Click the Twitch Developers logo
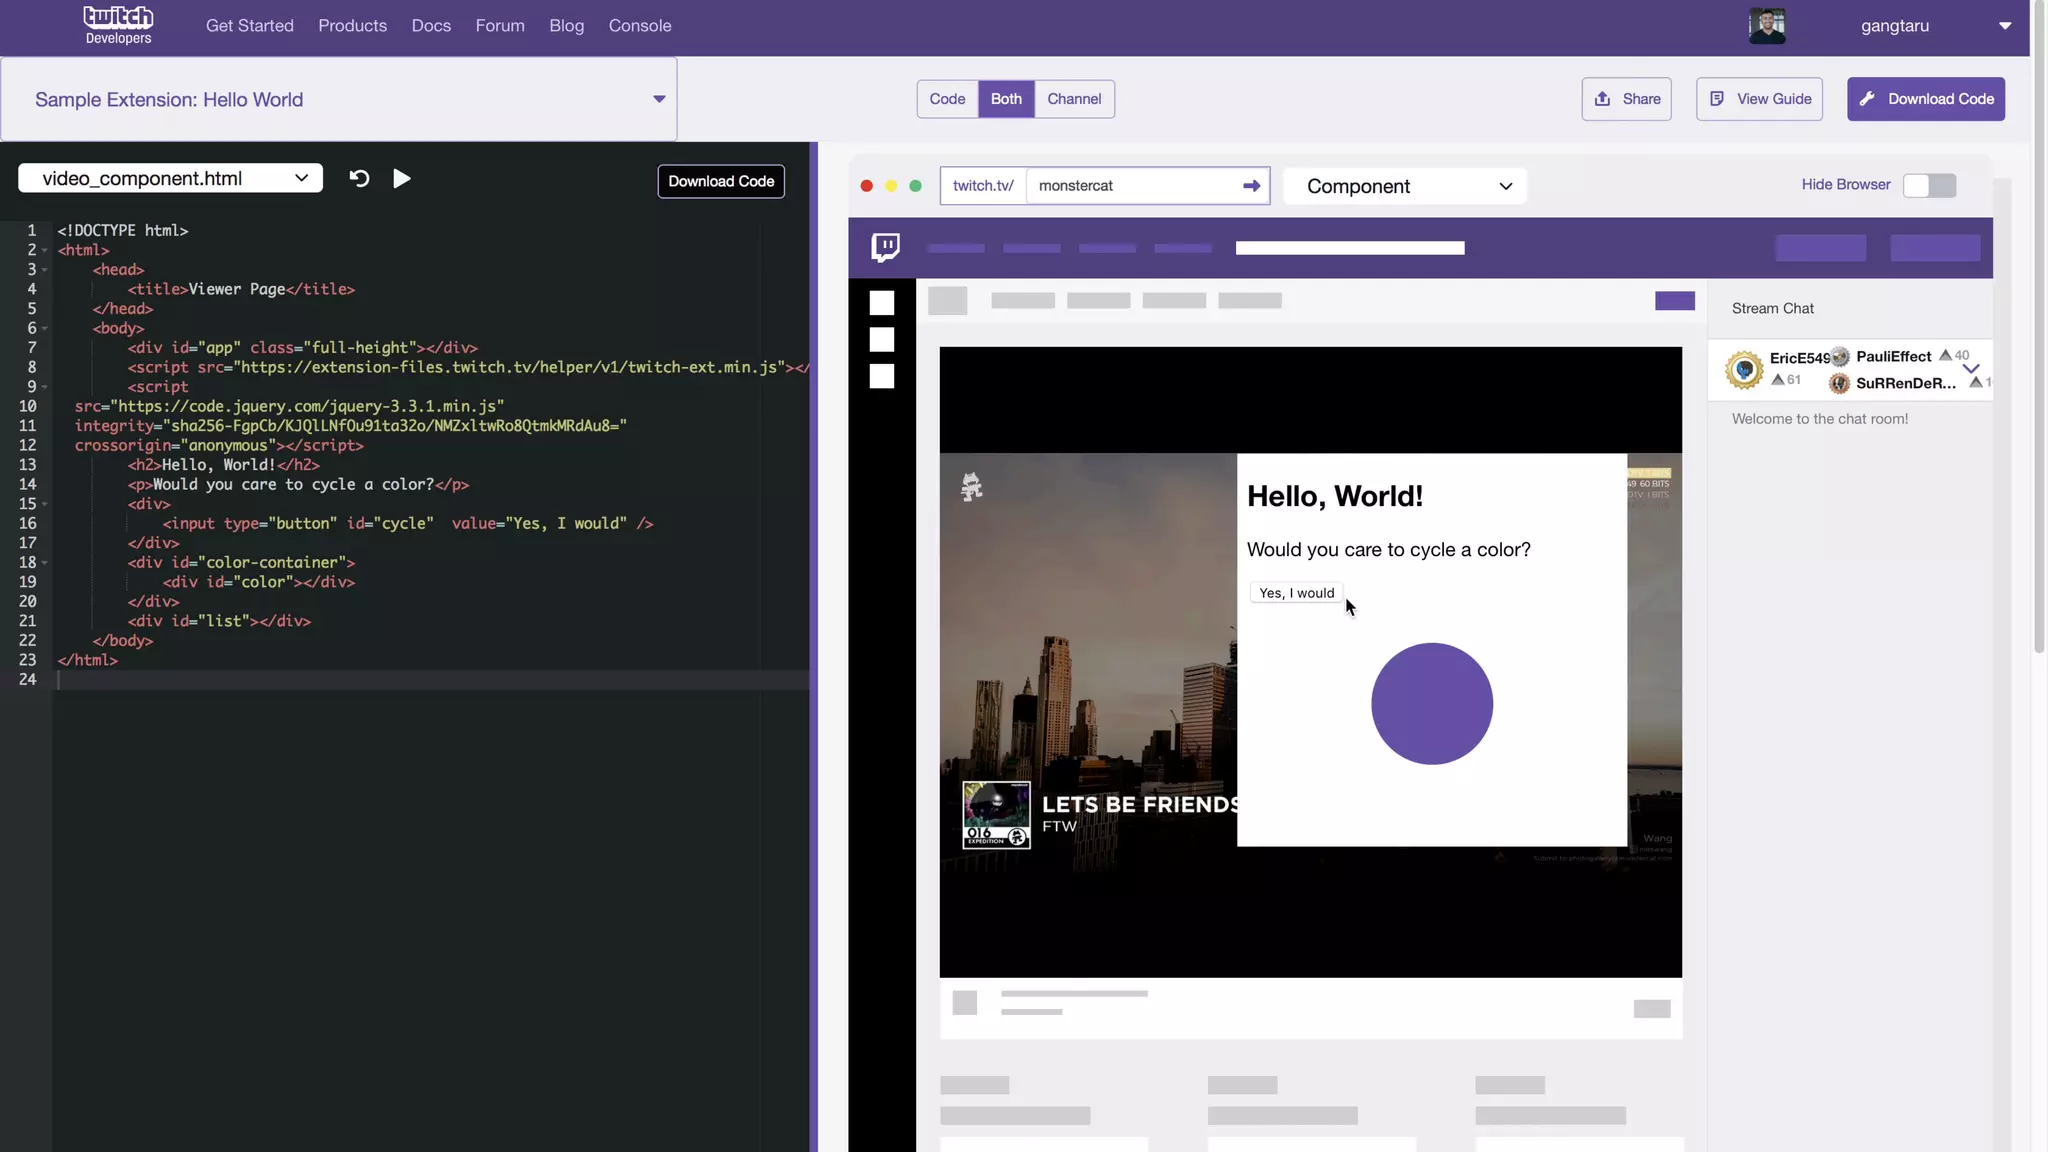2048x1152 pixels. pyautogui.click(x=118, y=25)
